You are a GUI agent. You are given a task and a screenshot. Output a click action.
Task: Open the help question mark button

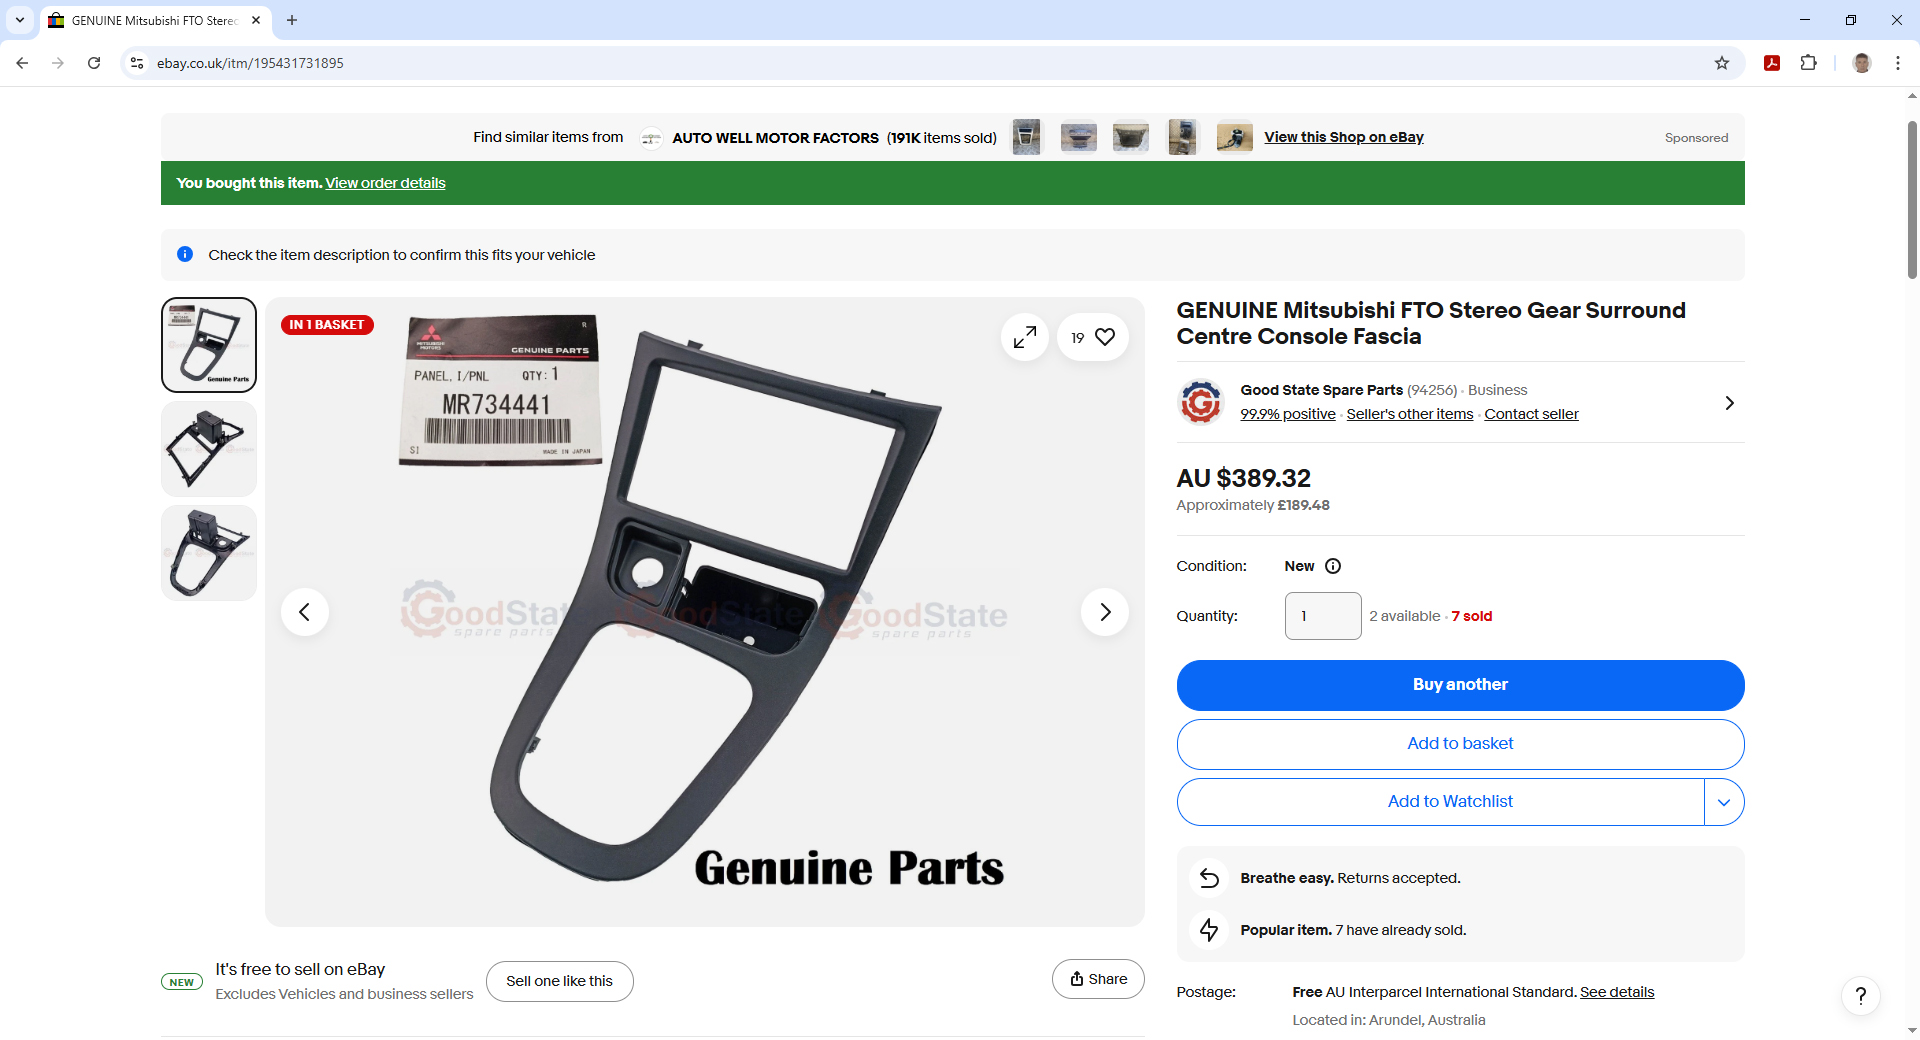coord(1860,996)
